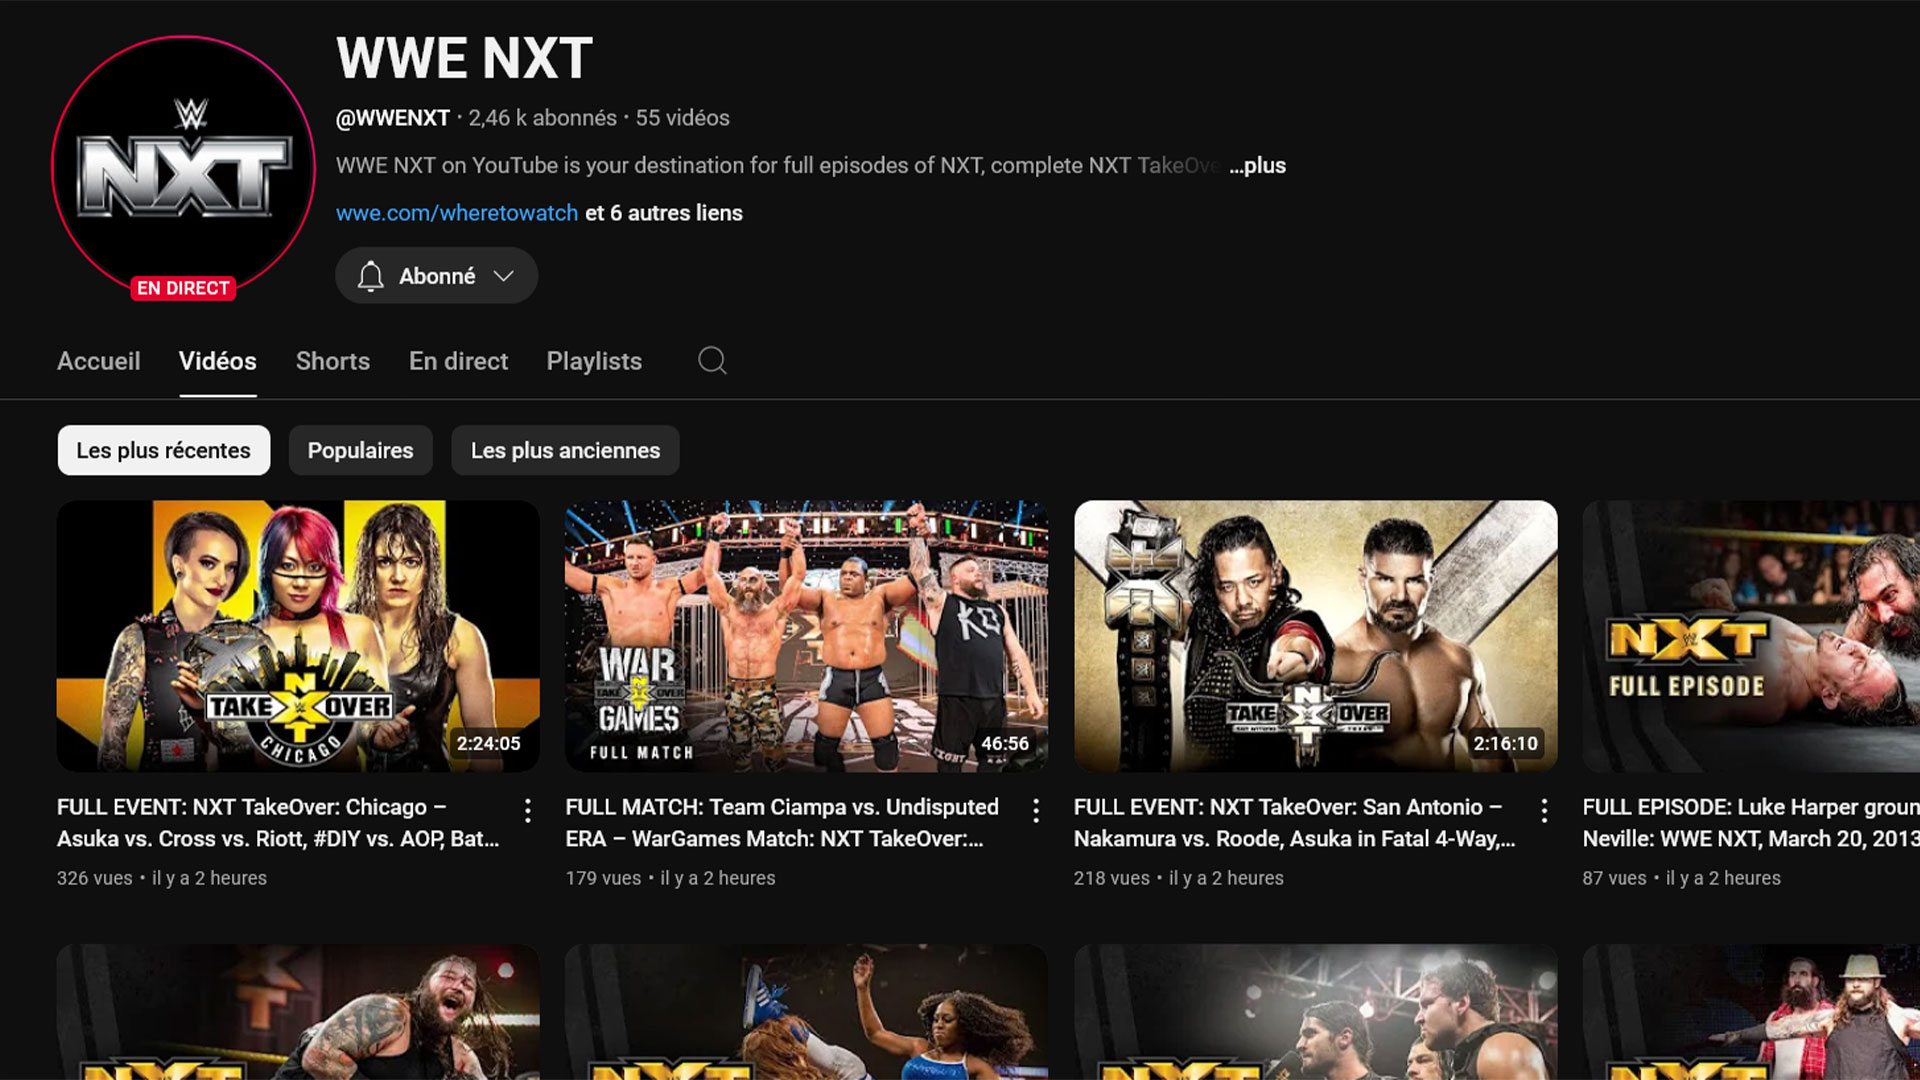
Task: Open the Playlists tab
Action: 594,361
